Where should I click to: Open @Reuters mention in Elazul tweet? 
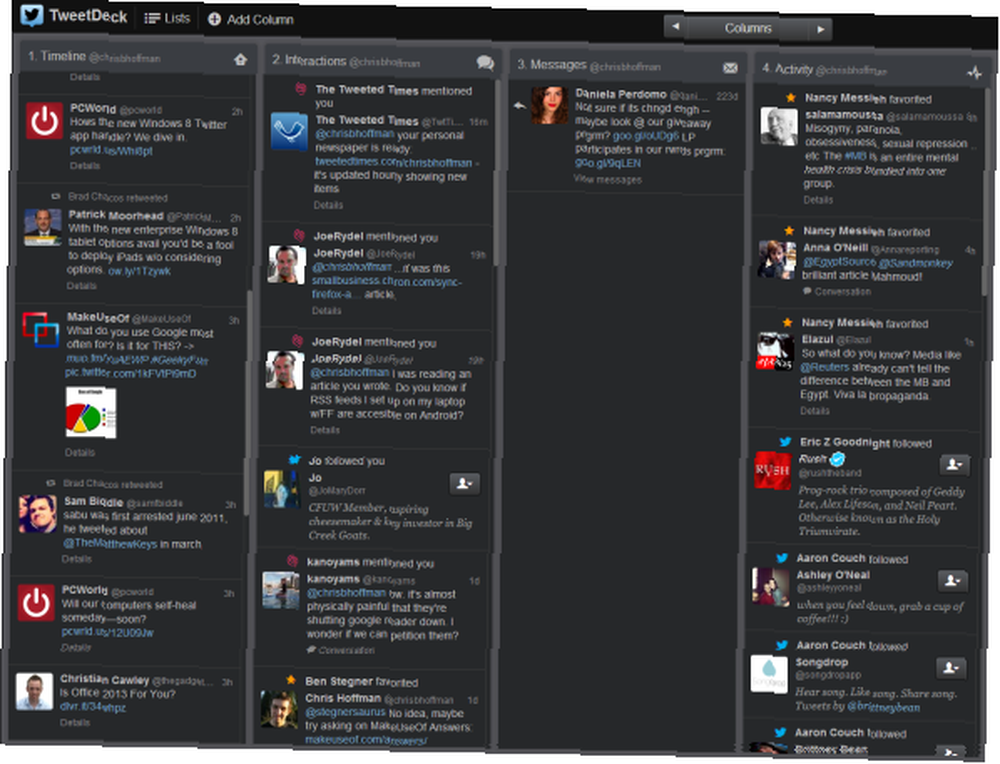point(825,367)
